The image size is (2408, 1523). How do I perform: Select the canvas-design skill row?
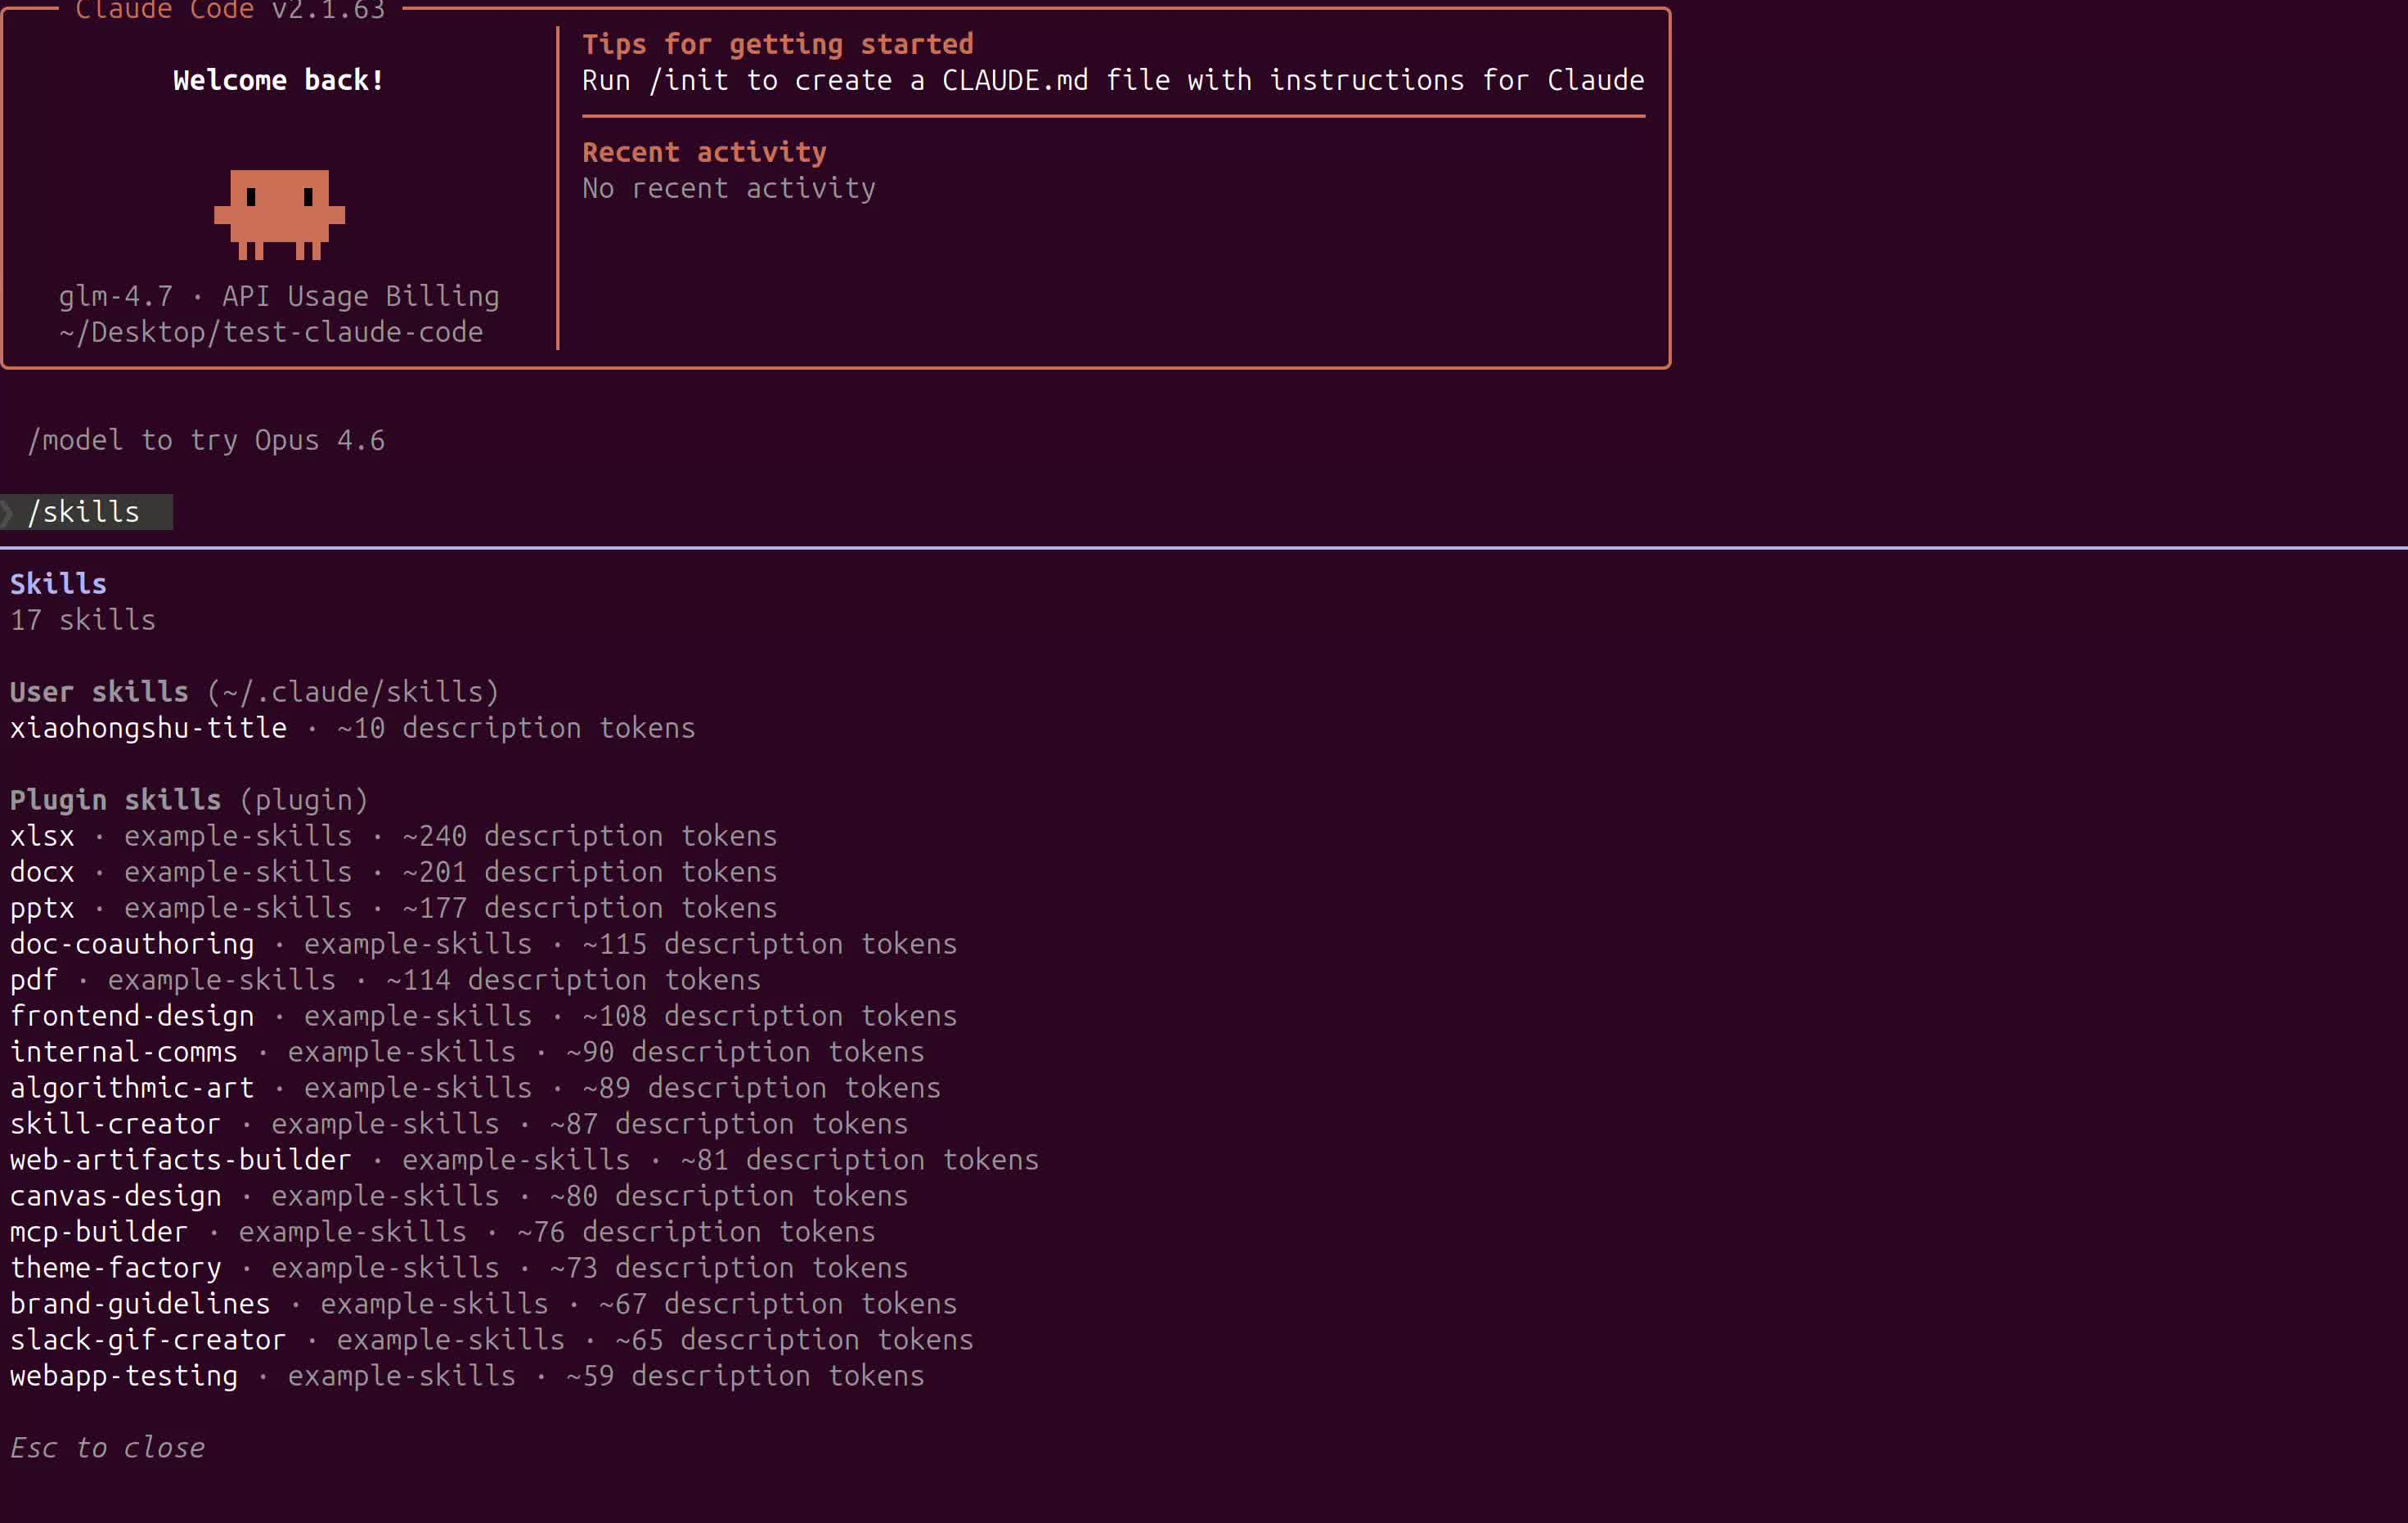click(459, 1196)
